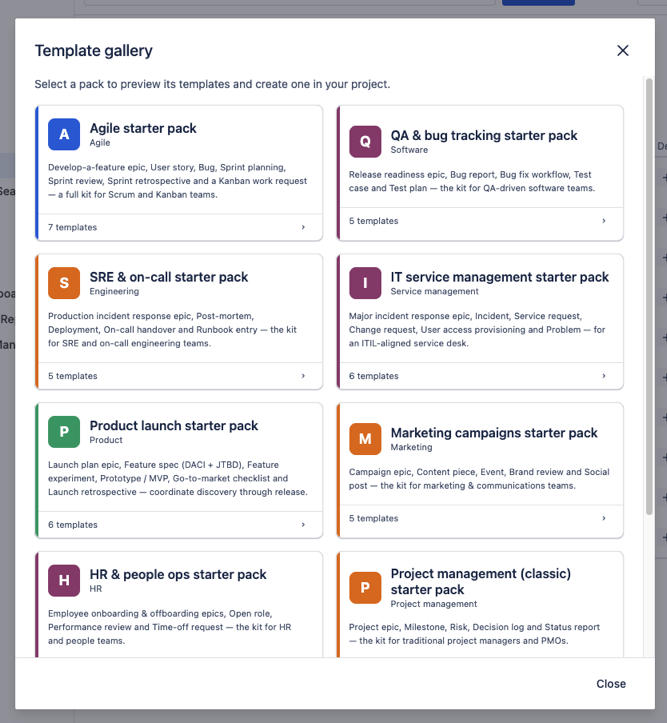Select the orange SRE pack 'S' icon
Screen dimensions: 667x723
(x=64, y=283)
